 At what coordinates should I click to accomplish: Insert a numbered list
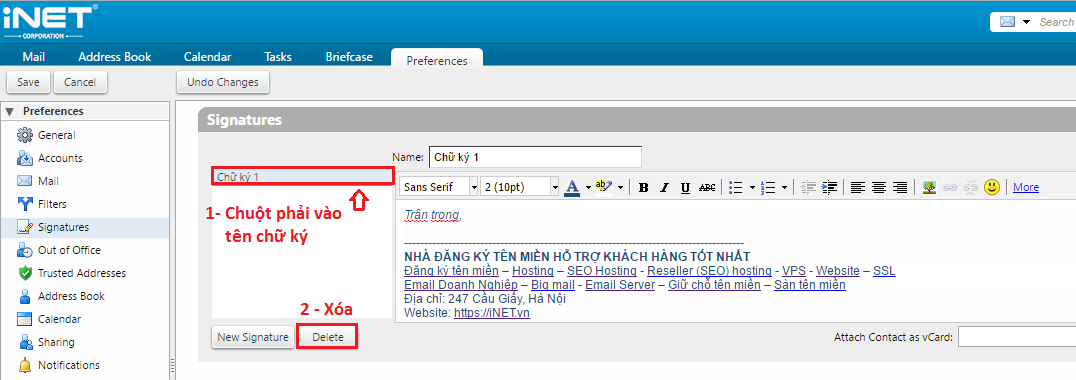click(769, 187)
